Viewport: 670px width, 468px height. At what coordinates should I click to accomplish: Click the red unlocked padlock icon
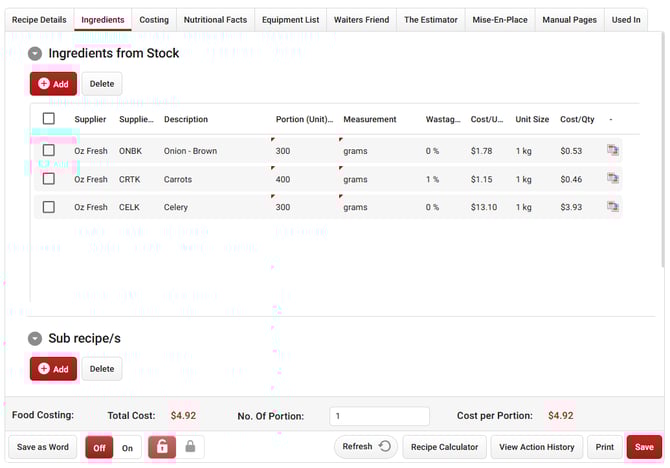[162, 447]
